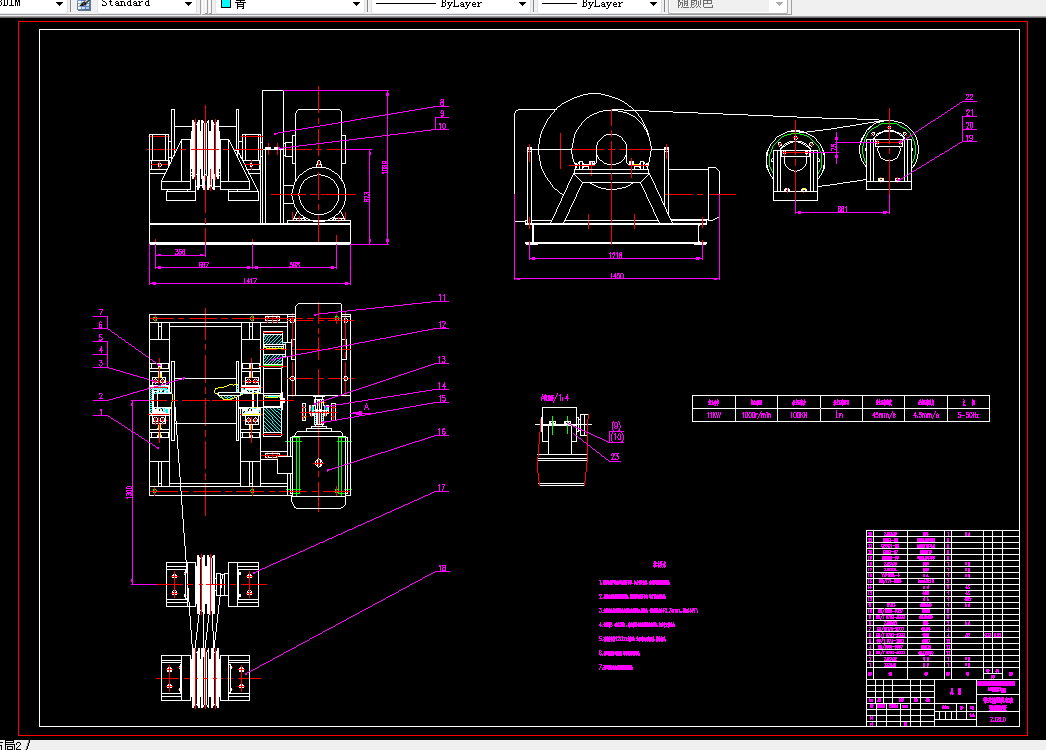
Task: Select part balloon number 11
Action: click(x=442, y=298)
